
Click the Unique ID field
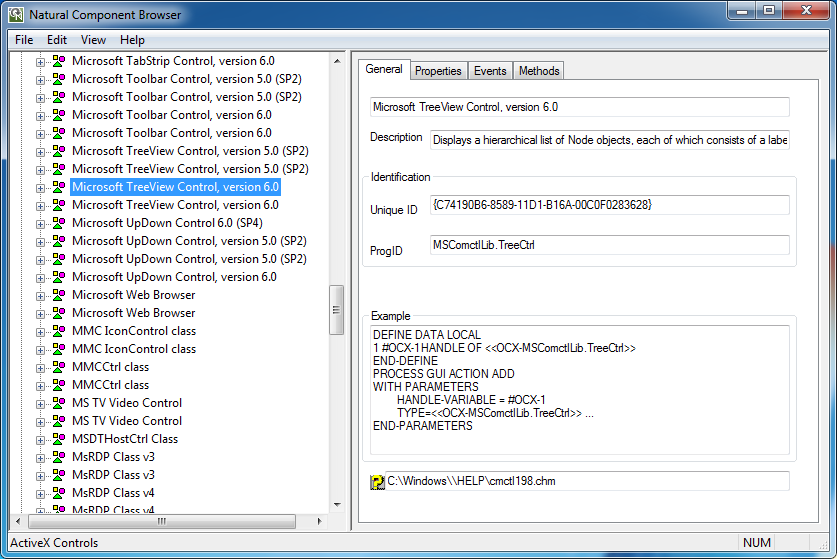coord(609,205)
